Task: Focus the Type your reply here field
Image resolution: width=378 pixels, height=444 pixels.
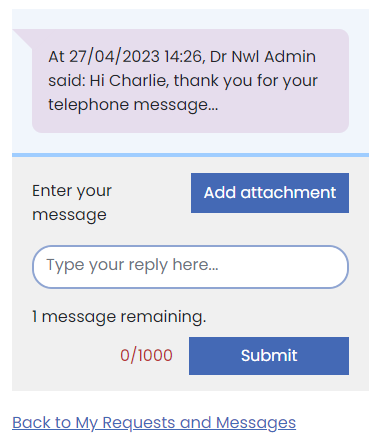Action: tap(190, 267)
